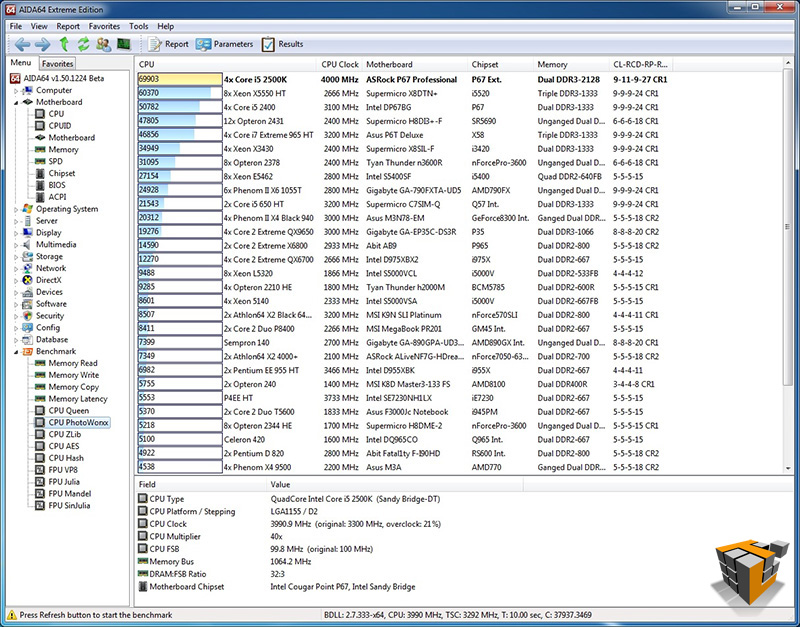Click the Software tree item icon
The height and width of the screenshot is (627, 800).
click(28, 304)
